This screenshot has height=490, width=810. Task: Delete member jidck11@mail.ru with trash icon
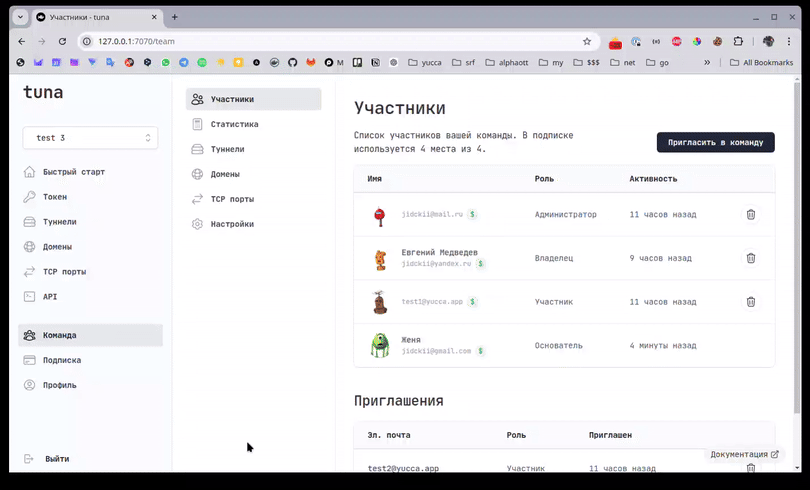tap(750, 214)
